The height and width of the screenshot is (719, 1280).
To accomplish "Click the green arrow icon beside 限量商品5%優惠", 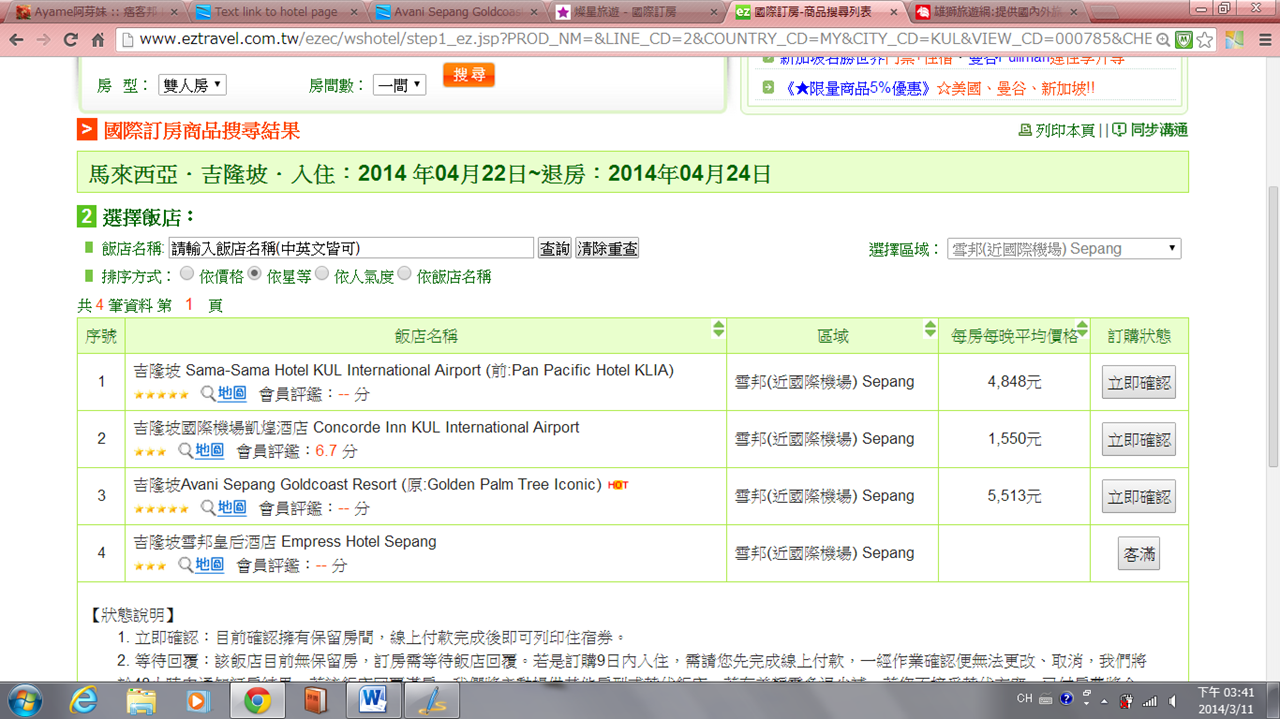I will pyautogui.click(x=768, y=88).
